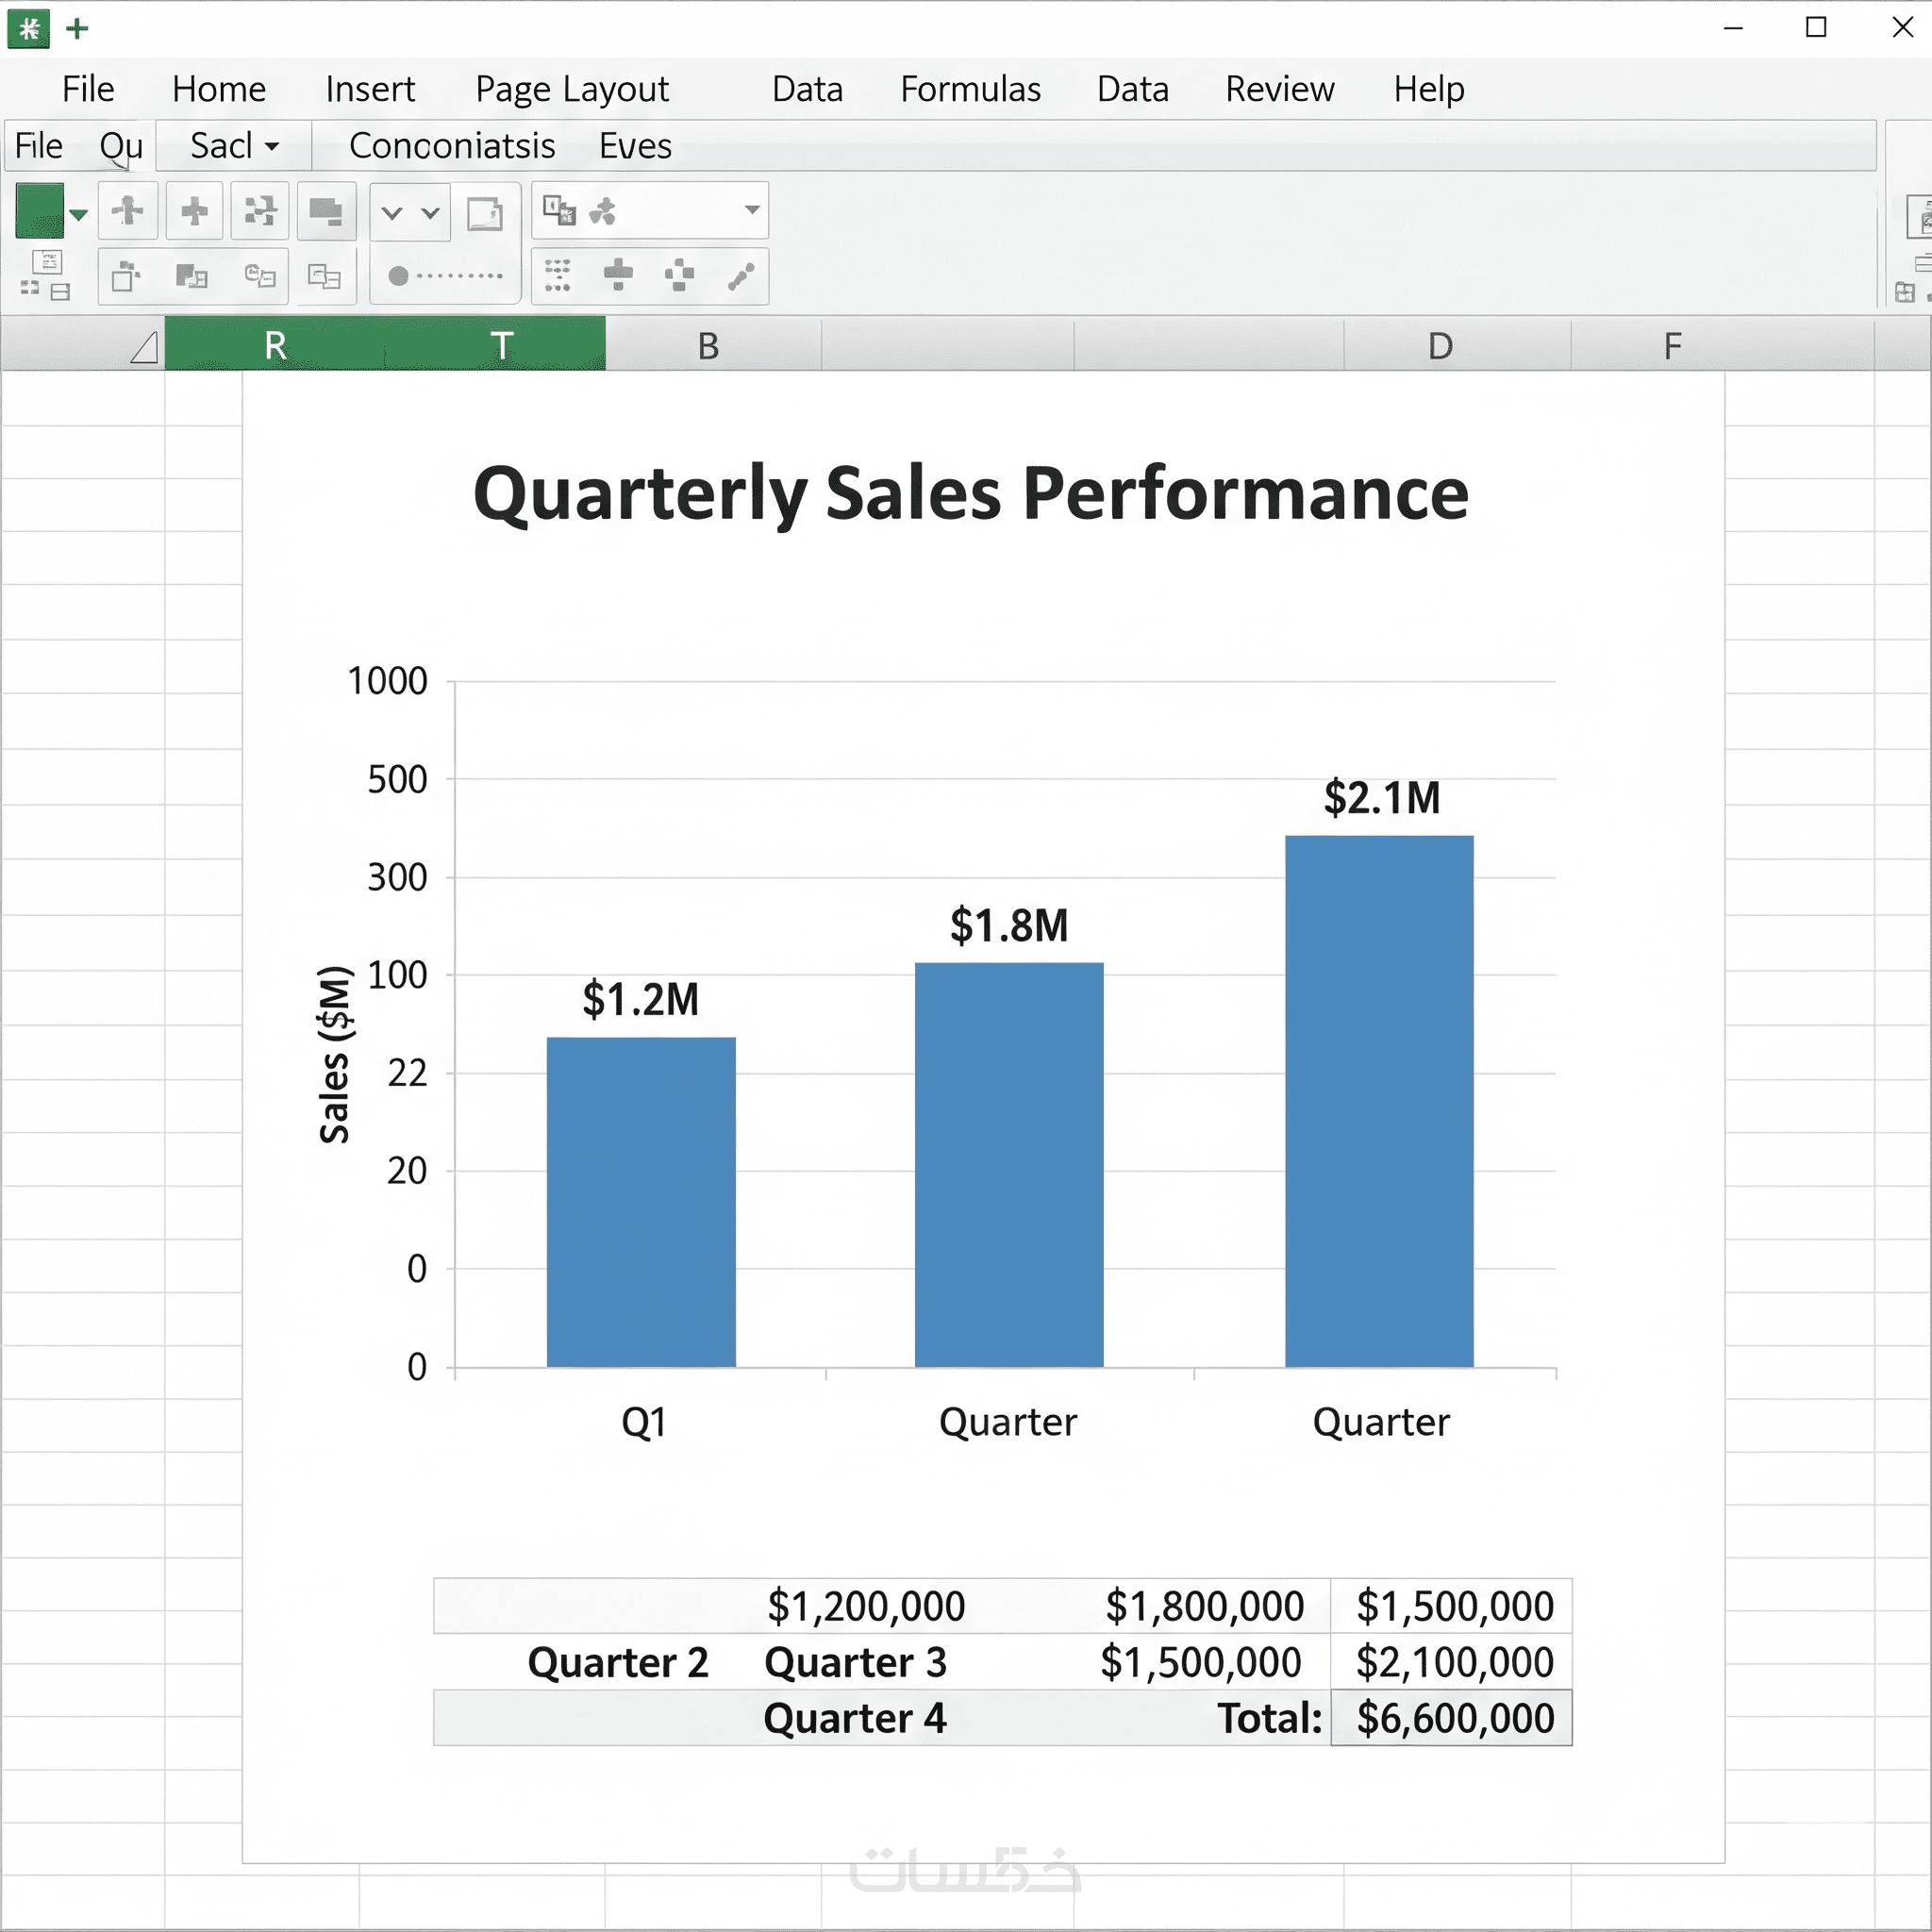Open the green swatch dropdown arrow

79,214
